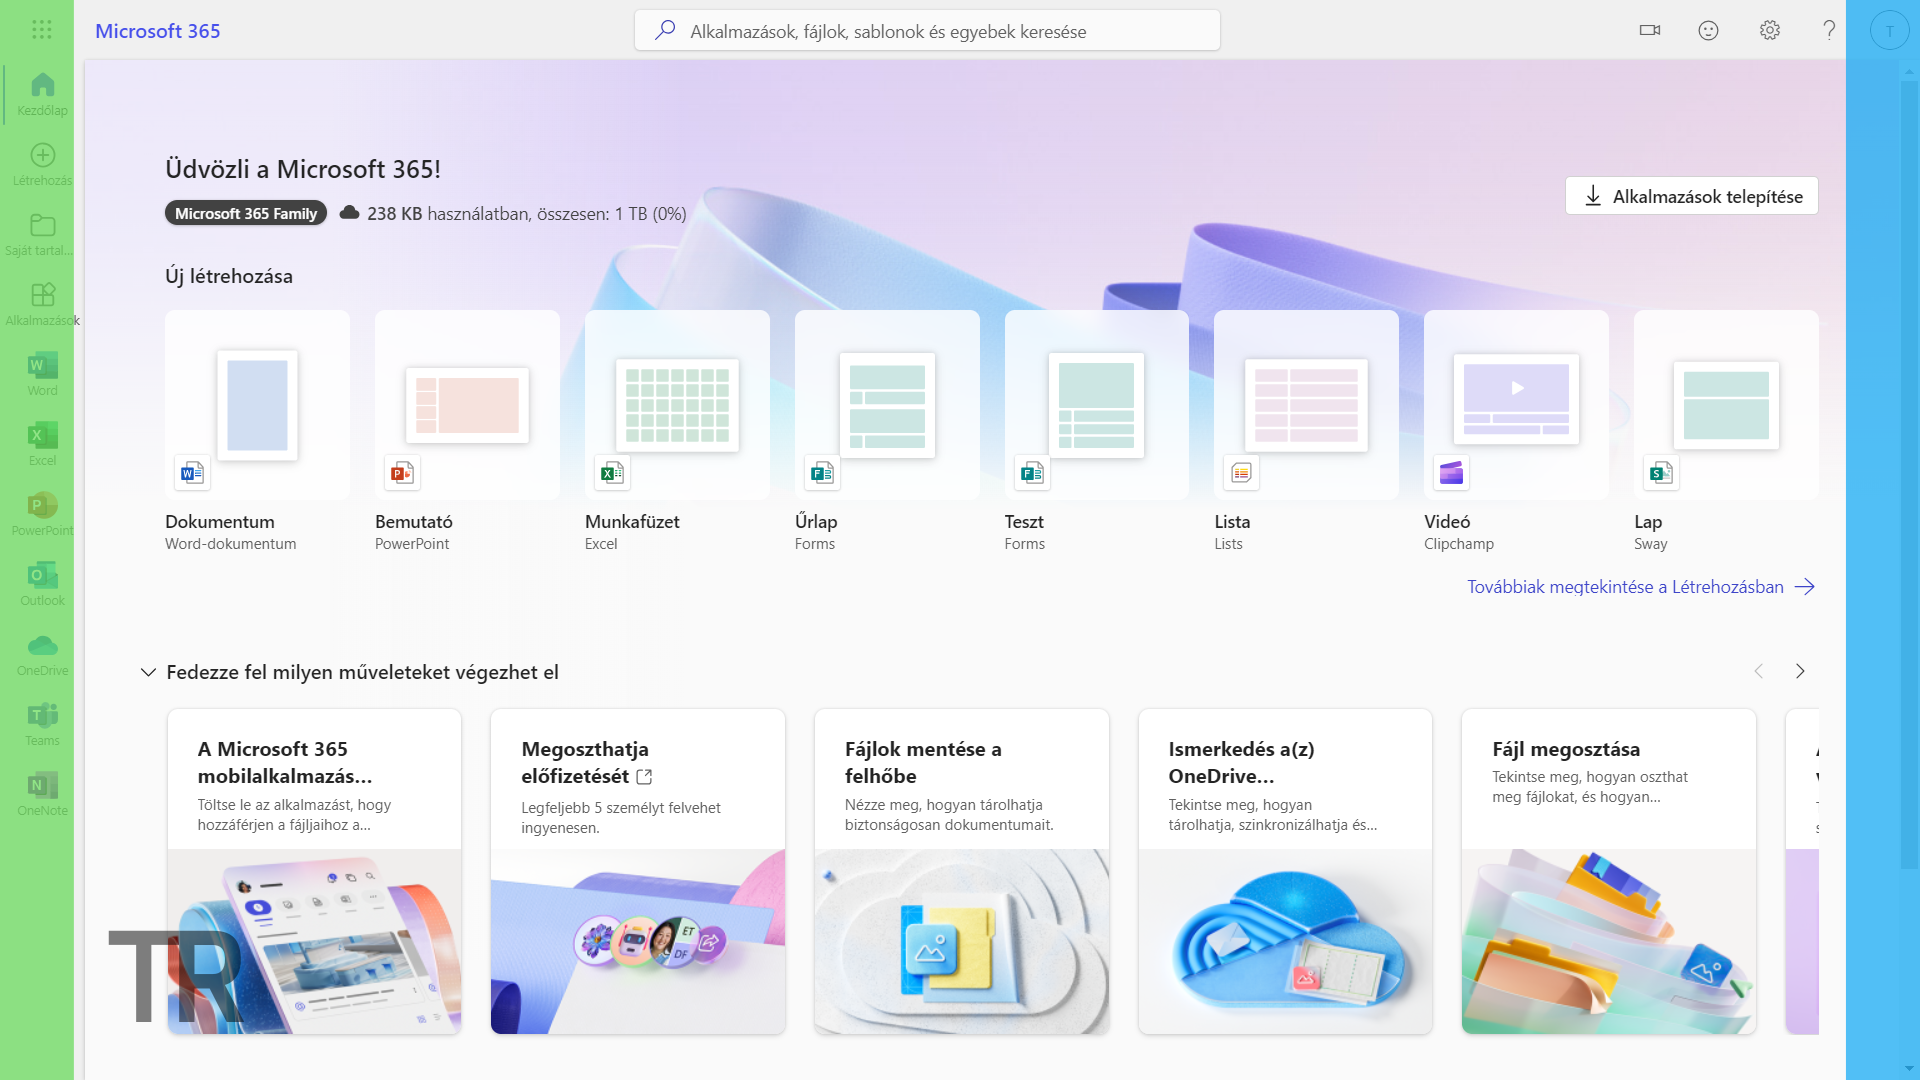This screenshot has width=1920, height=1080.
Task: Open OneNote from the sidebar
Action: click(x=42, y=795)
